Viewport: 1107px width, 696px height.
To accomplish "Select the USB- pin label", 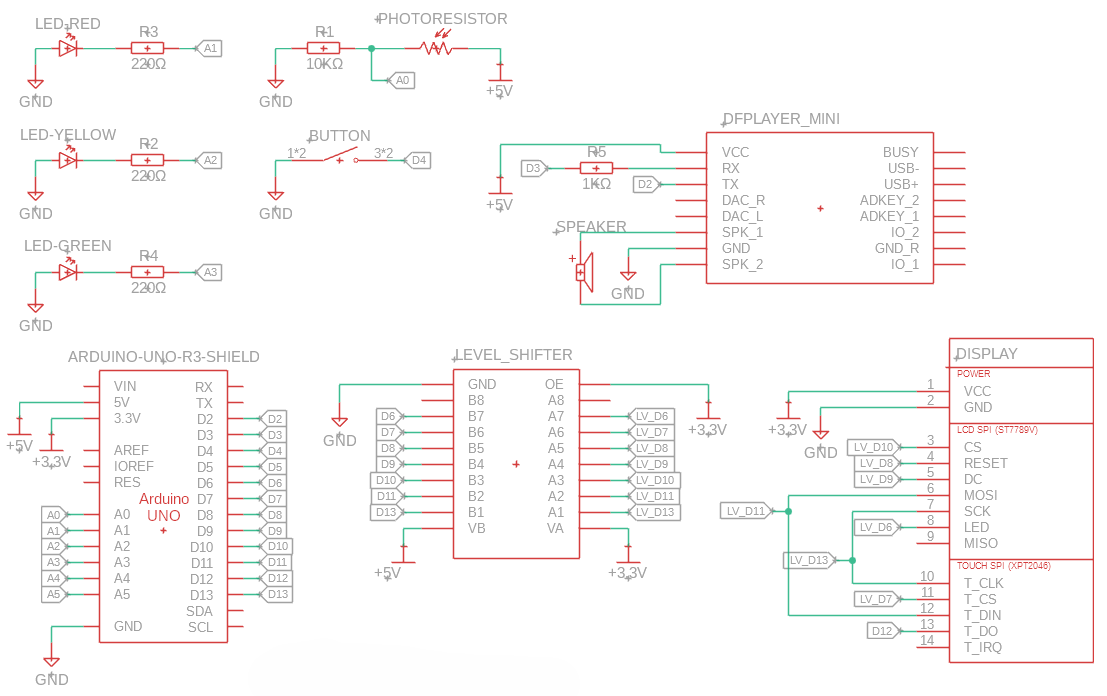I will 903,169.
